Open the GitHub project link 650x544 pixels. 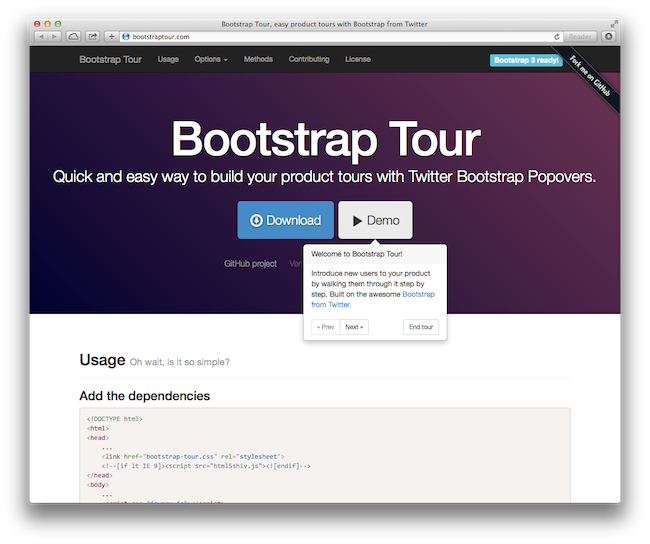[250, 264]
